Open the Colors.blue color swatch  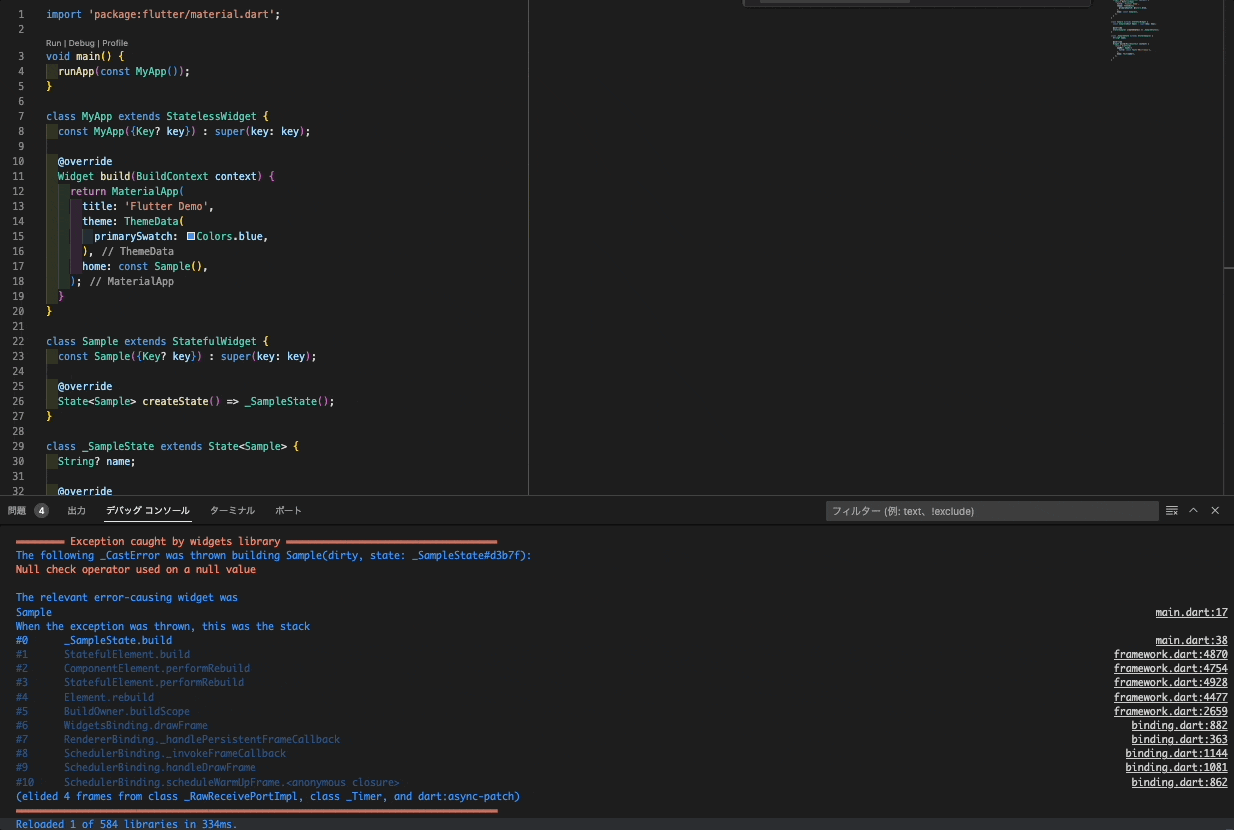click(x=191, y=236)
